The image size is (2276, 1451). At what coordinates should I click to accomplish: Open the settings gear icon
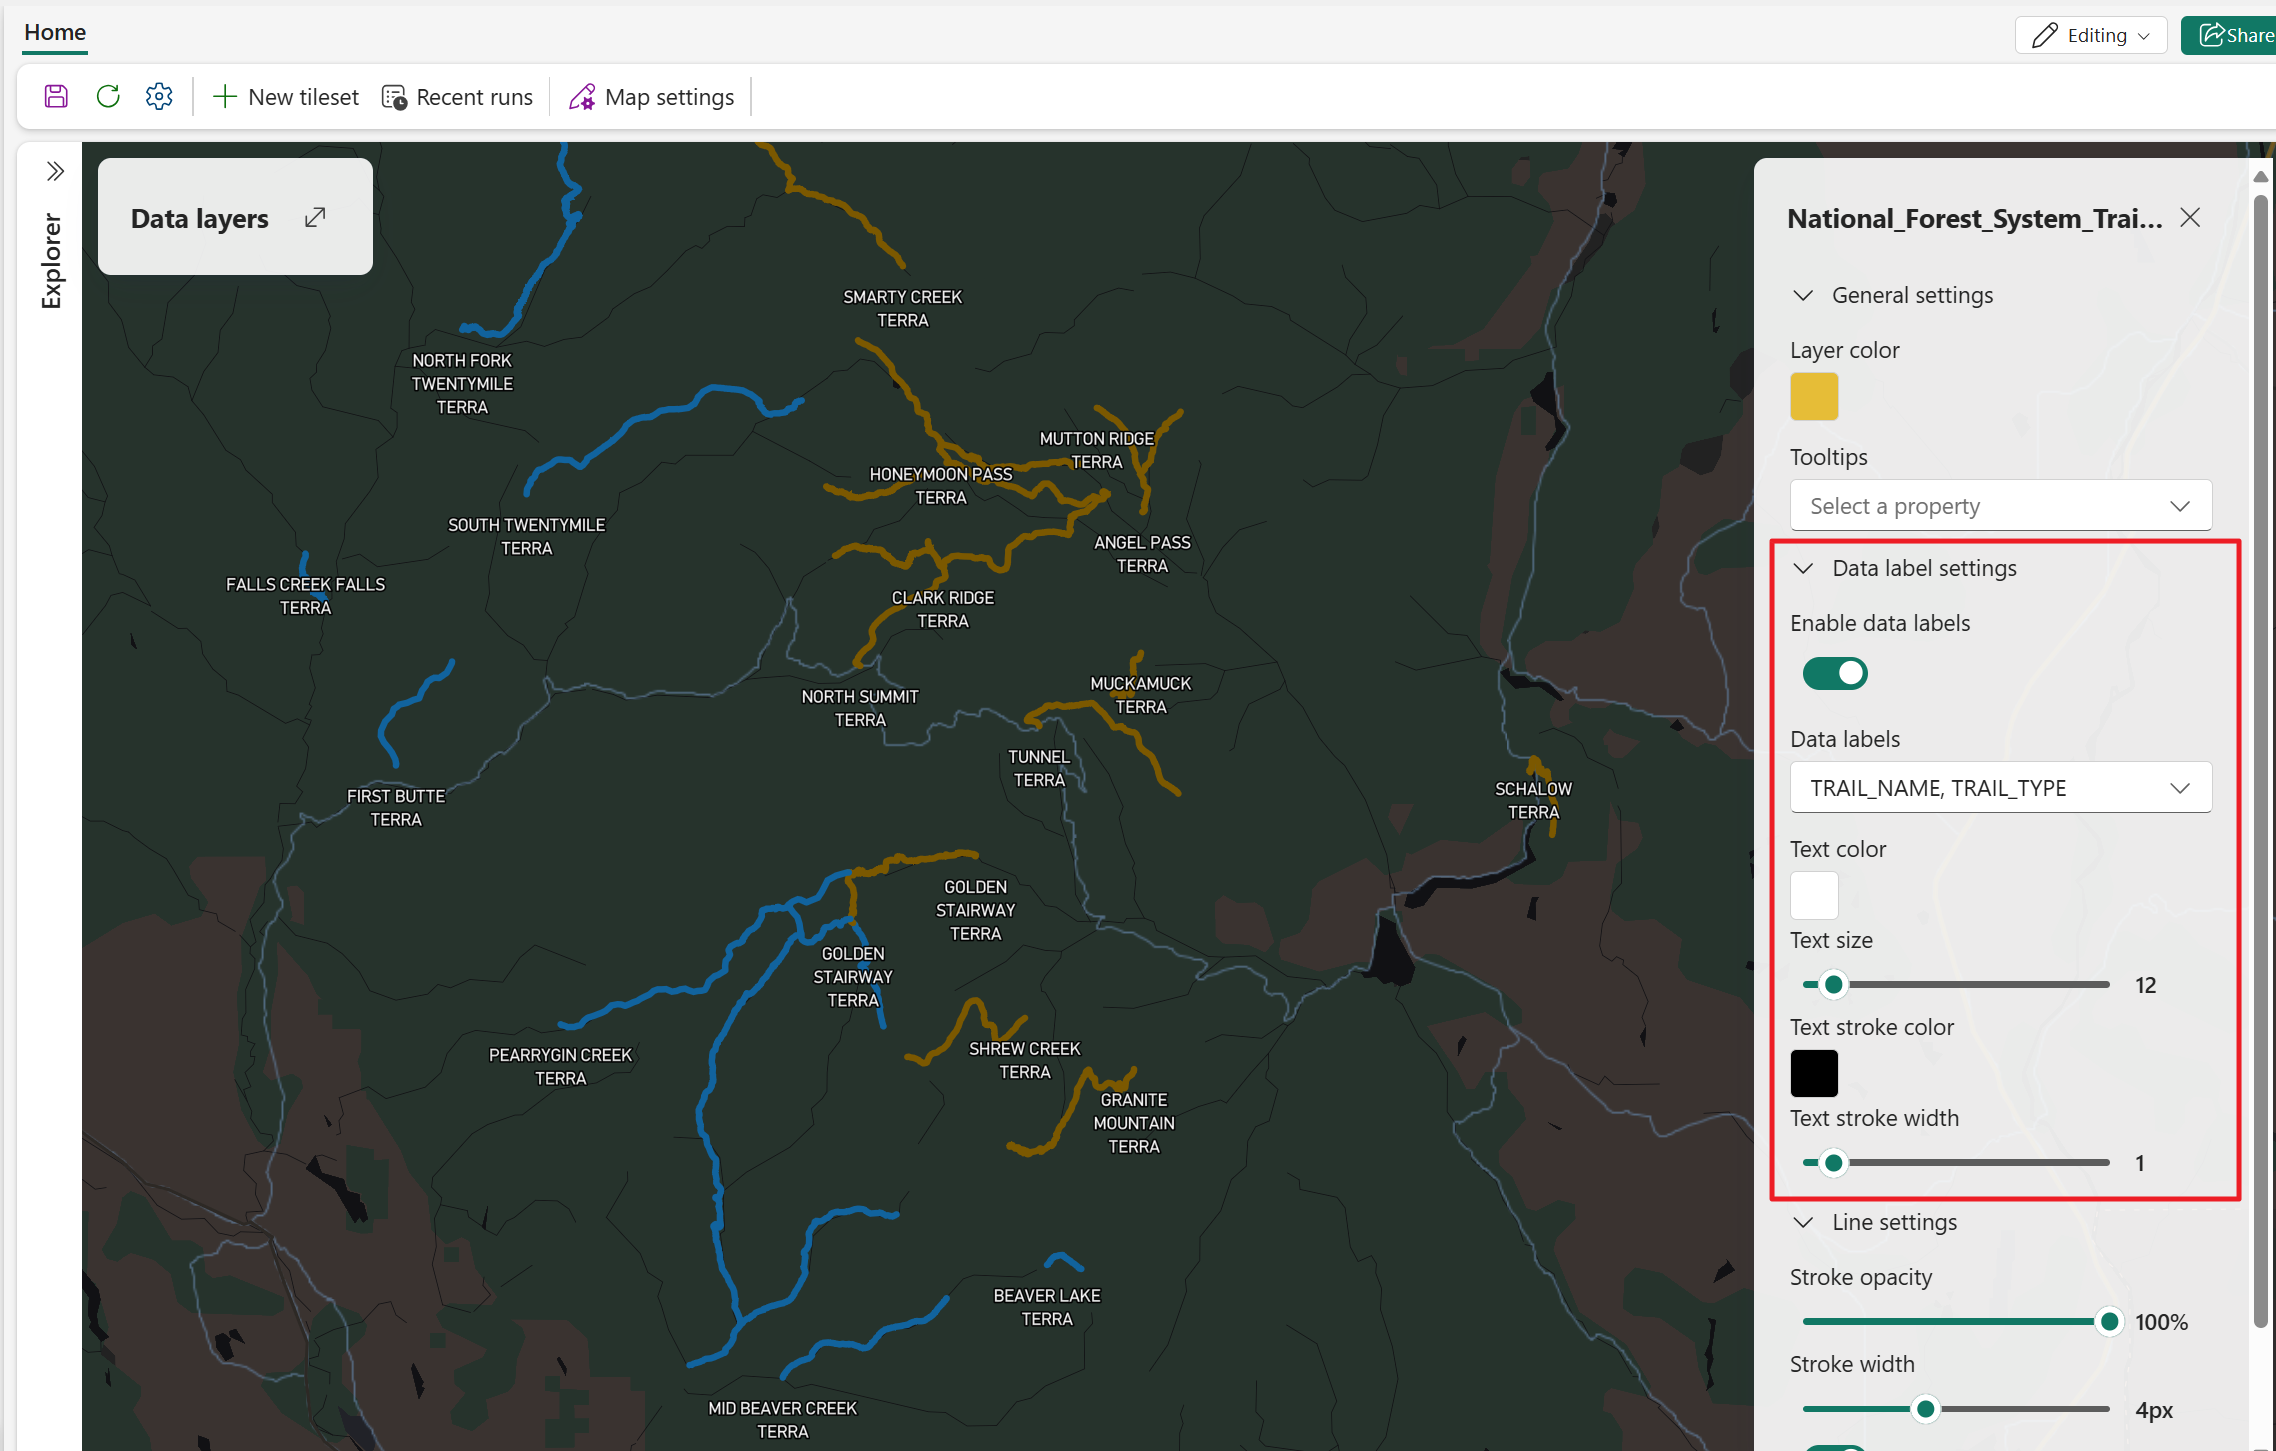click(158, 95)
